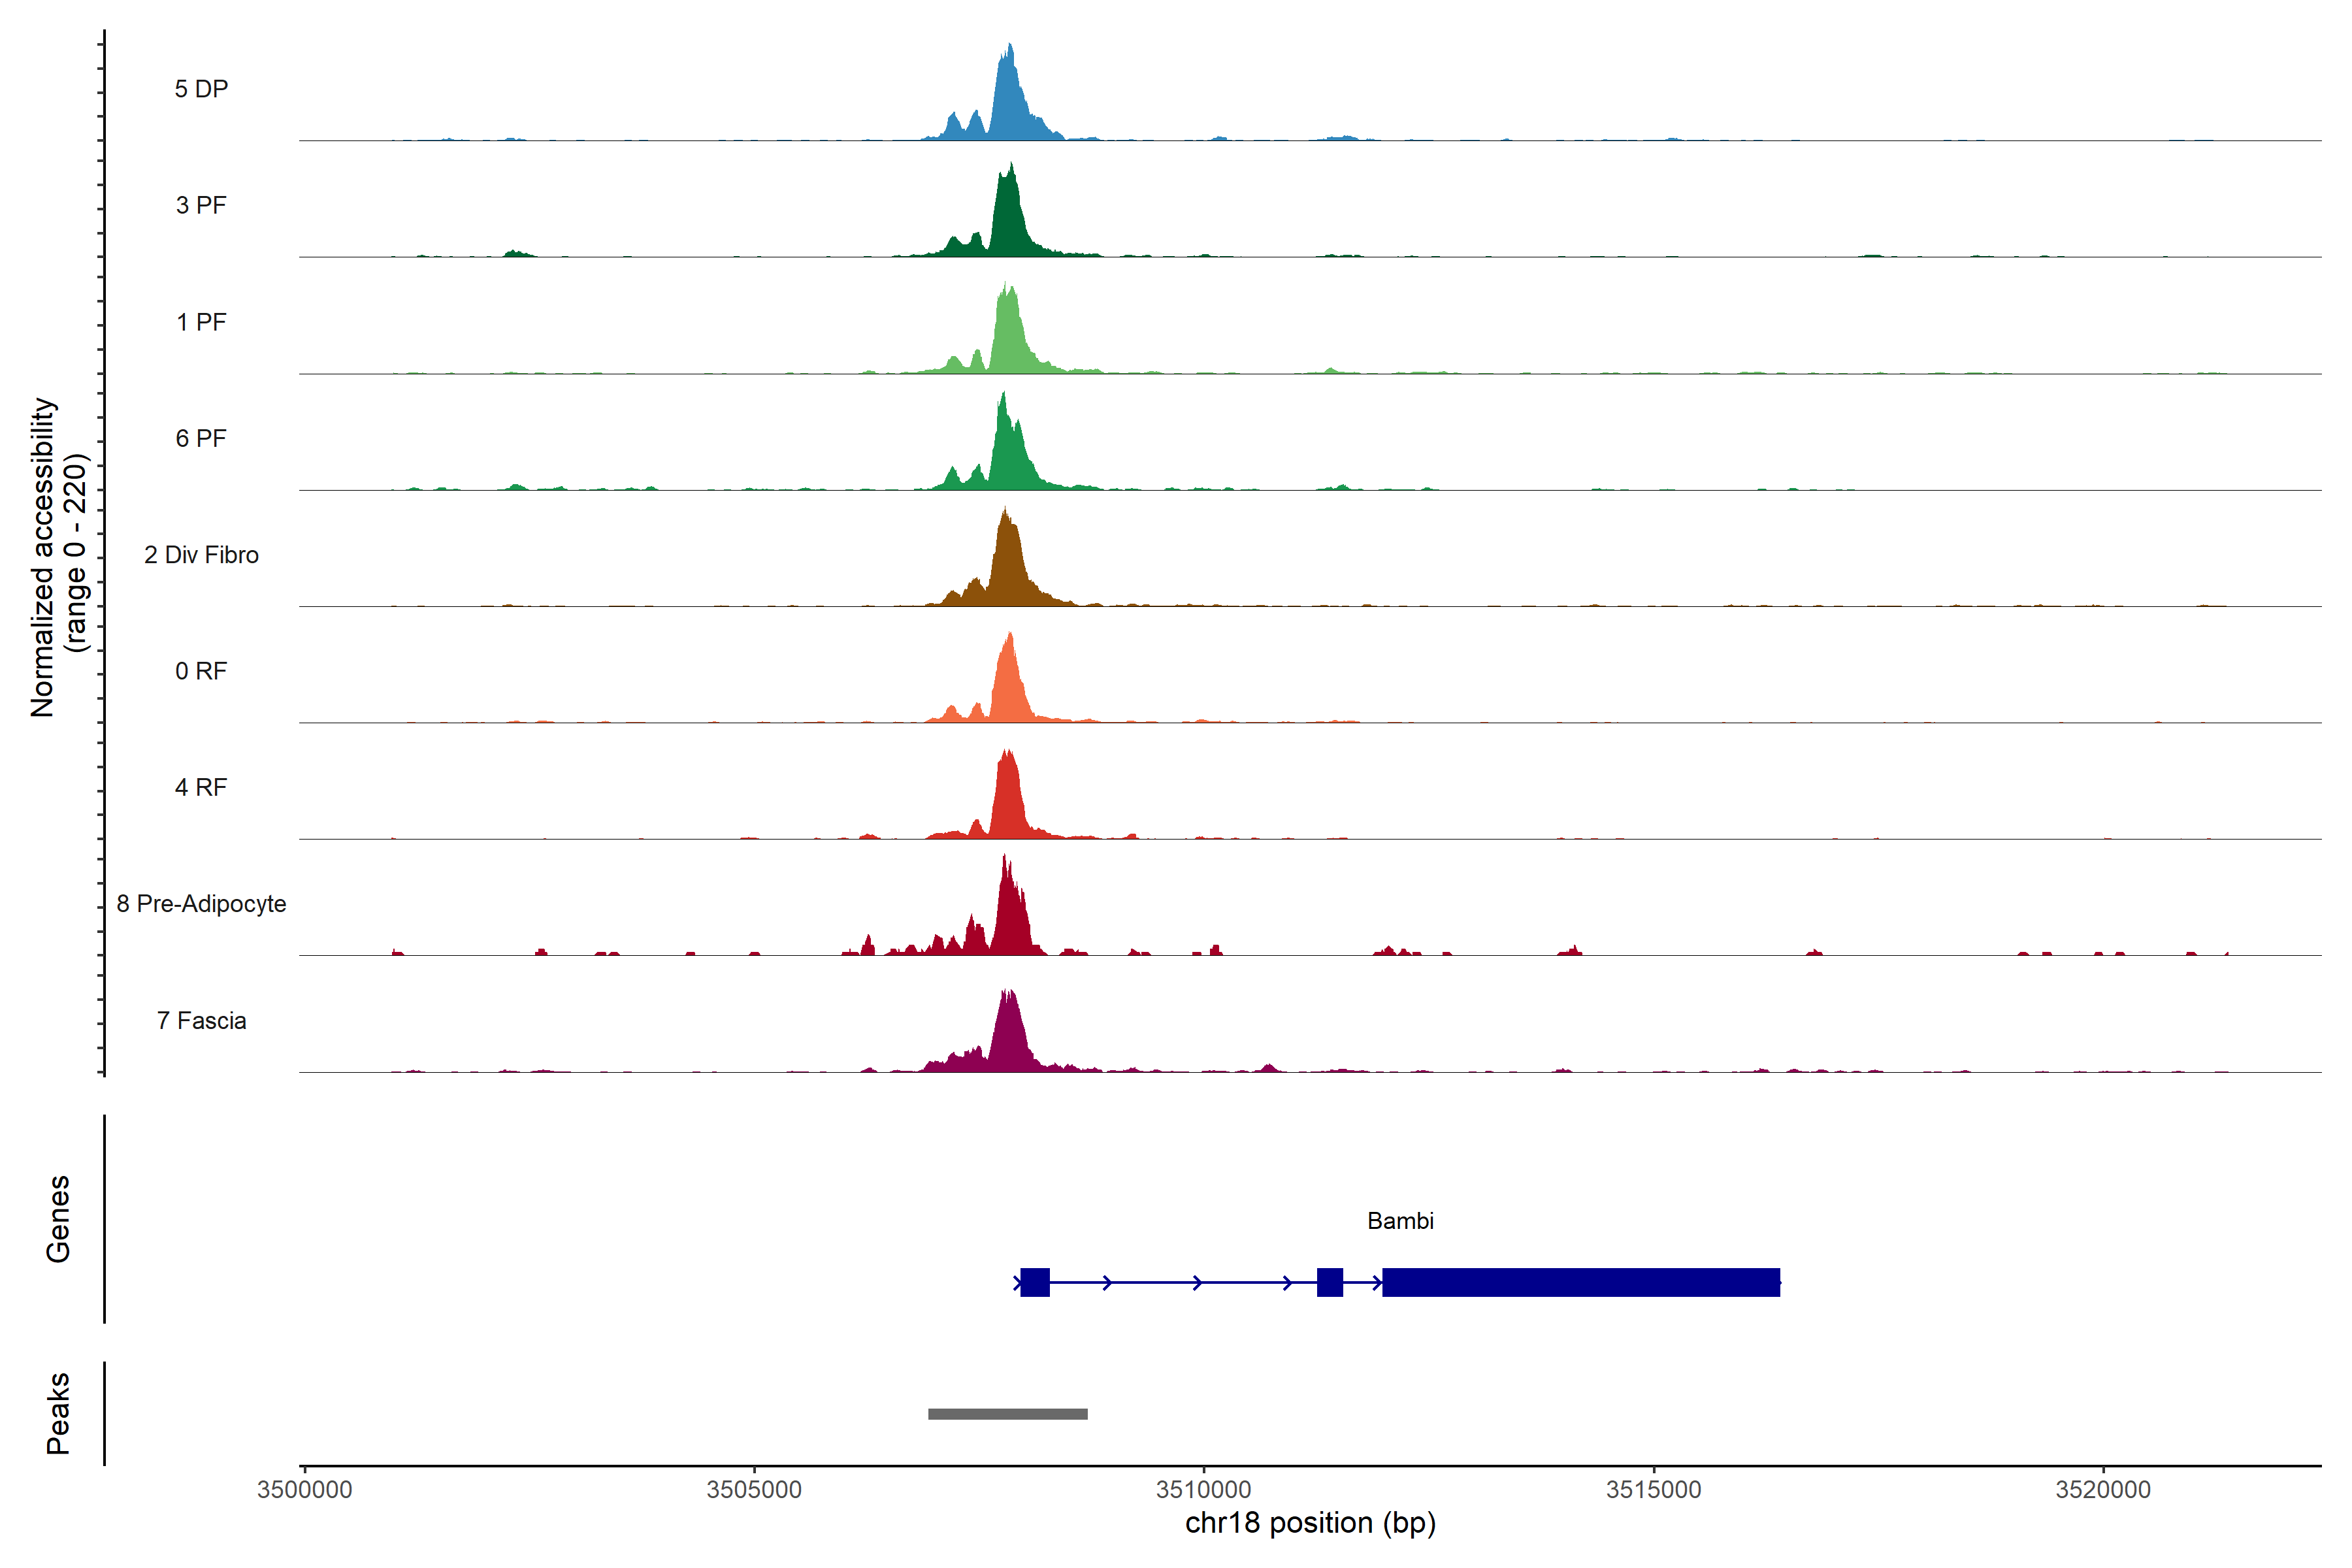Click the Bambi gene name

[1400, 1221]
